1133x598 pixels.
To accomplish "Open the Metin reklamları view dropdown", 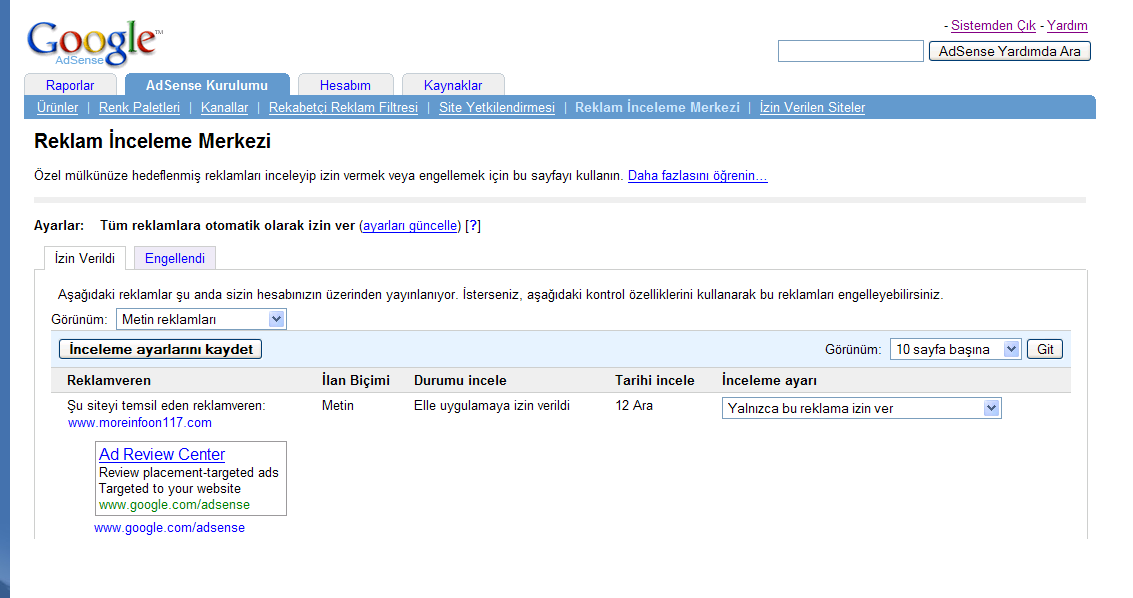I will pos(202,319).
